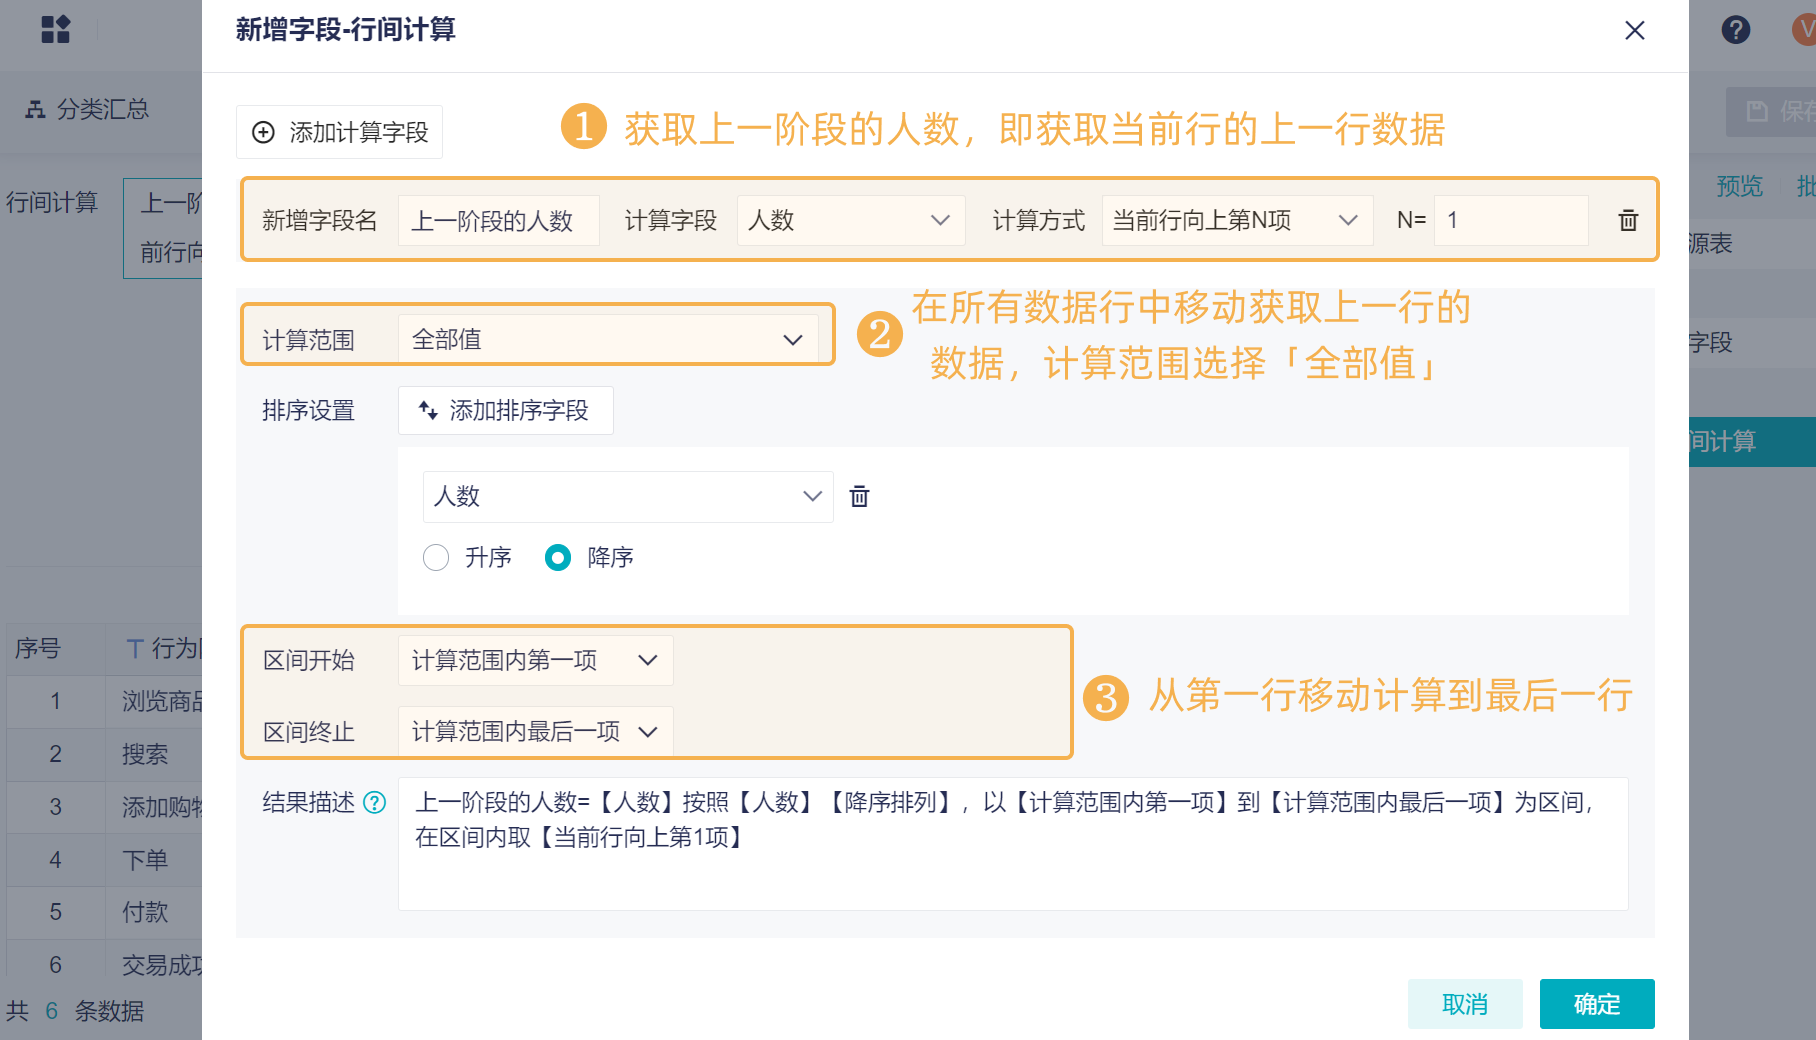Delete the 上一阶段的人数 calculation field row
1816x1040 pixels.
(x=1628, y=221)
